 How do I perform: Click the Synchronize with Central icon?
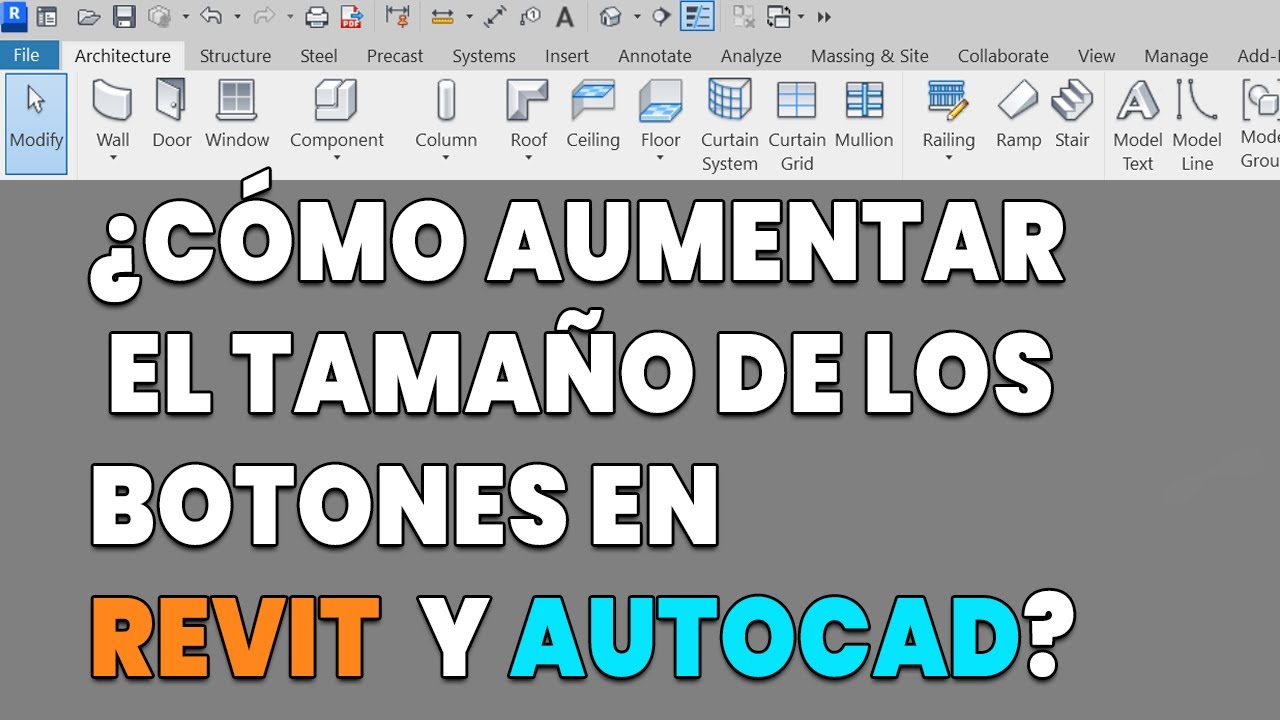(159, 17)
